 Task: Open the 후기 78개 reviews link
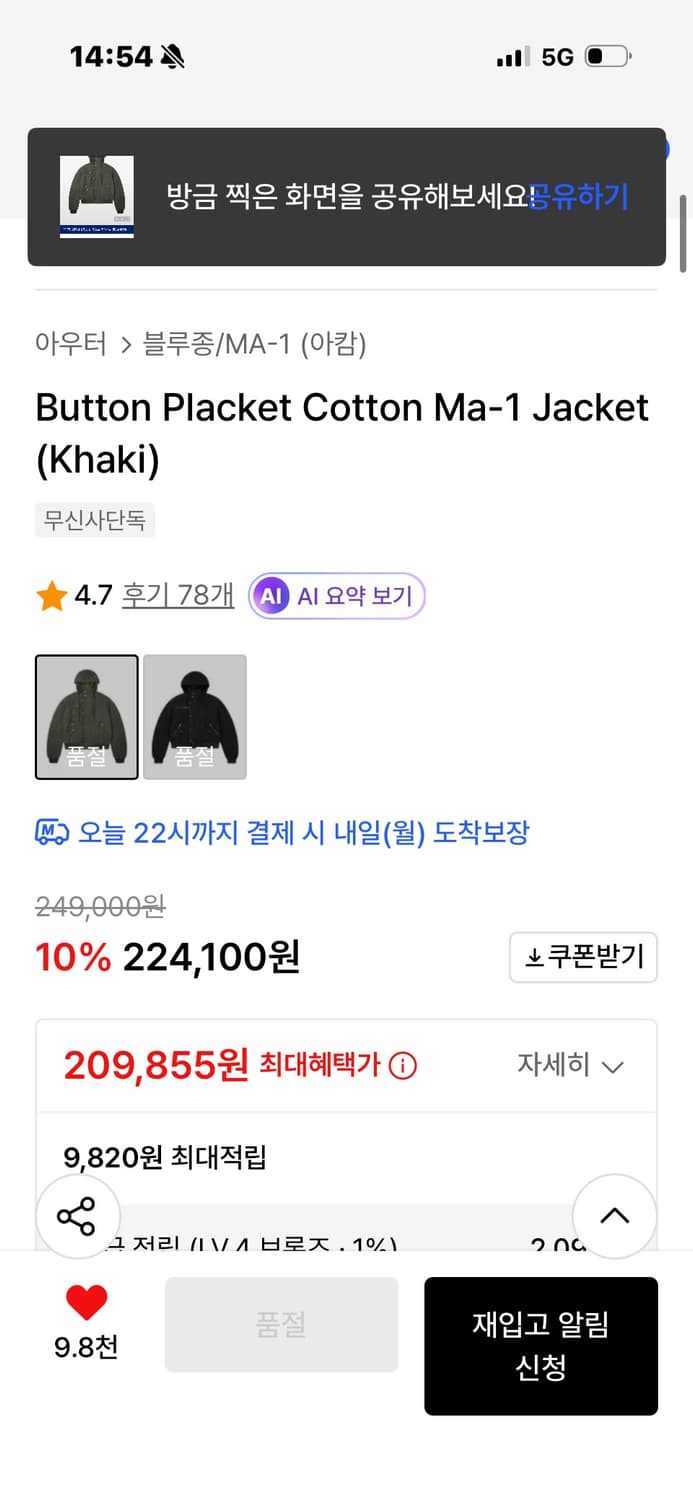point(177,594)
